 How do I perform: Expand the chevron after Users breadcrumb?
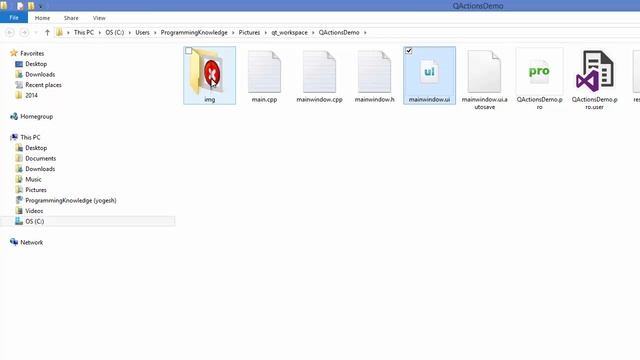click(x=155, y=32)
